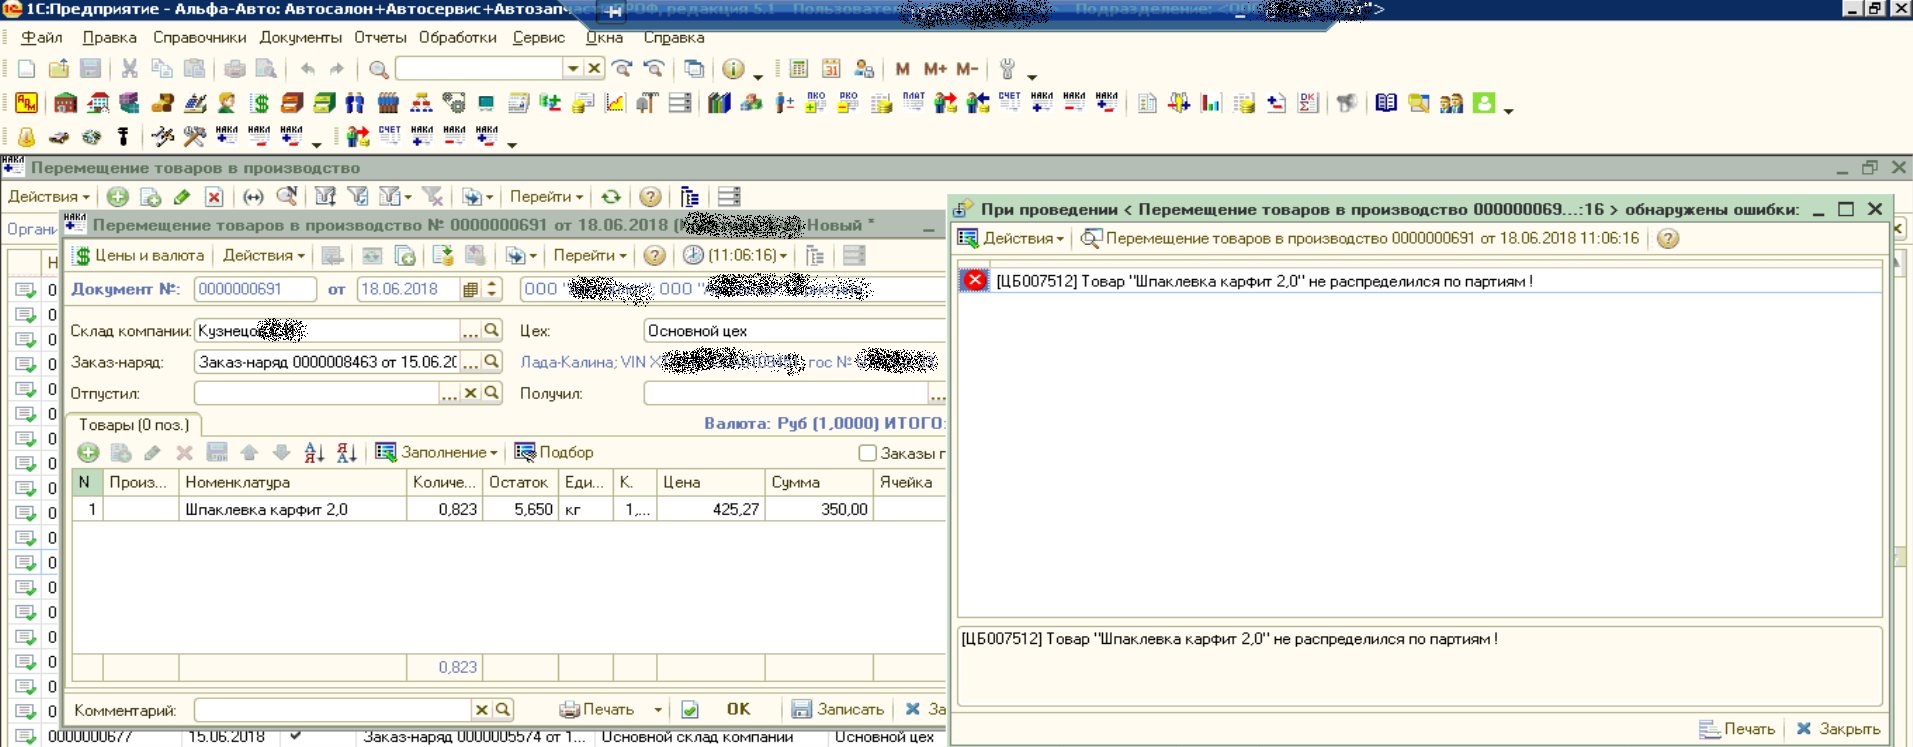Image resolution: width=1913 pixels, height=747 pixels.
Task: Click green plus Add icon in list toolbar
Action: click(118, 197)
